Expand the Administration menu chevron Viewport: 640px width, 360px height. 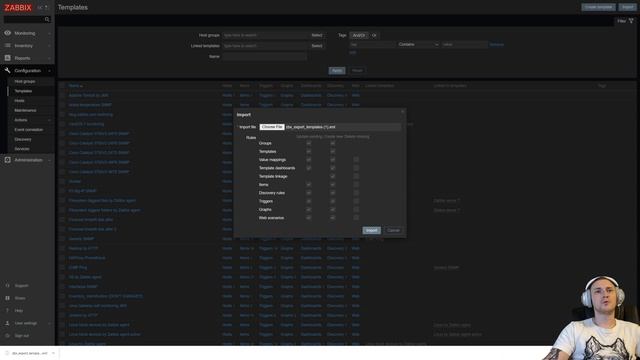tap(49, 160)
